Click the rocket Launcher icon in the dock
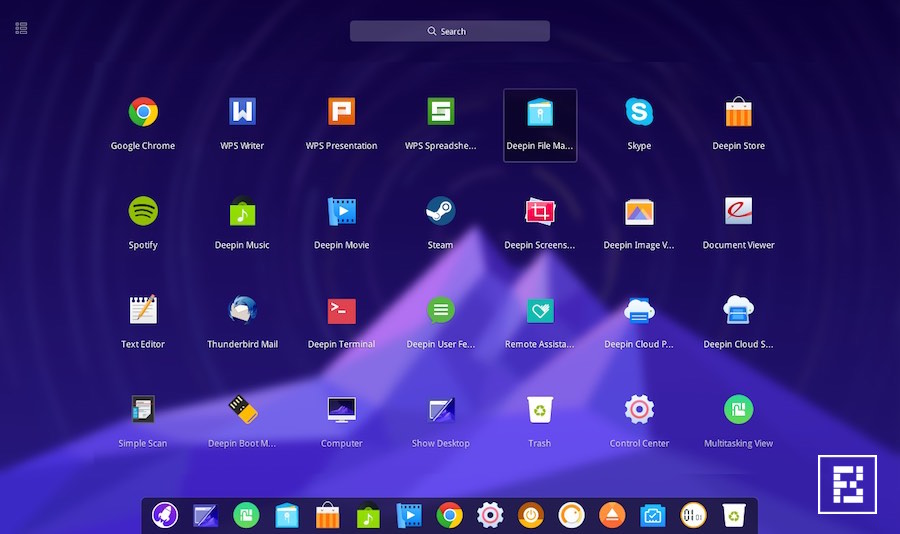The height and width of the screenshot is (534, 900). 165,515
